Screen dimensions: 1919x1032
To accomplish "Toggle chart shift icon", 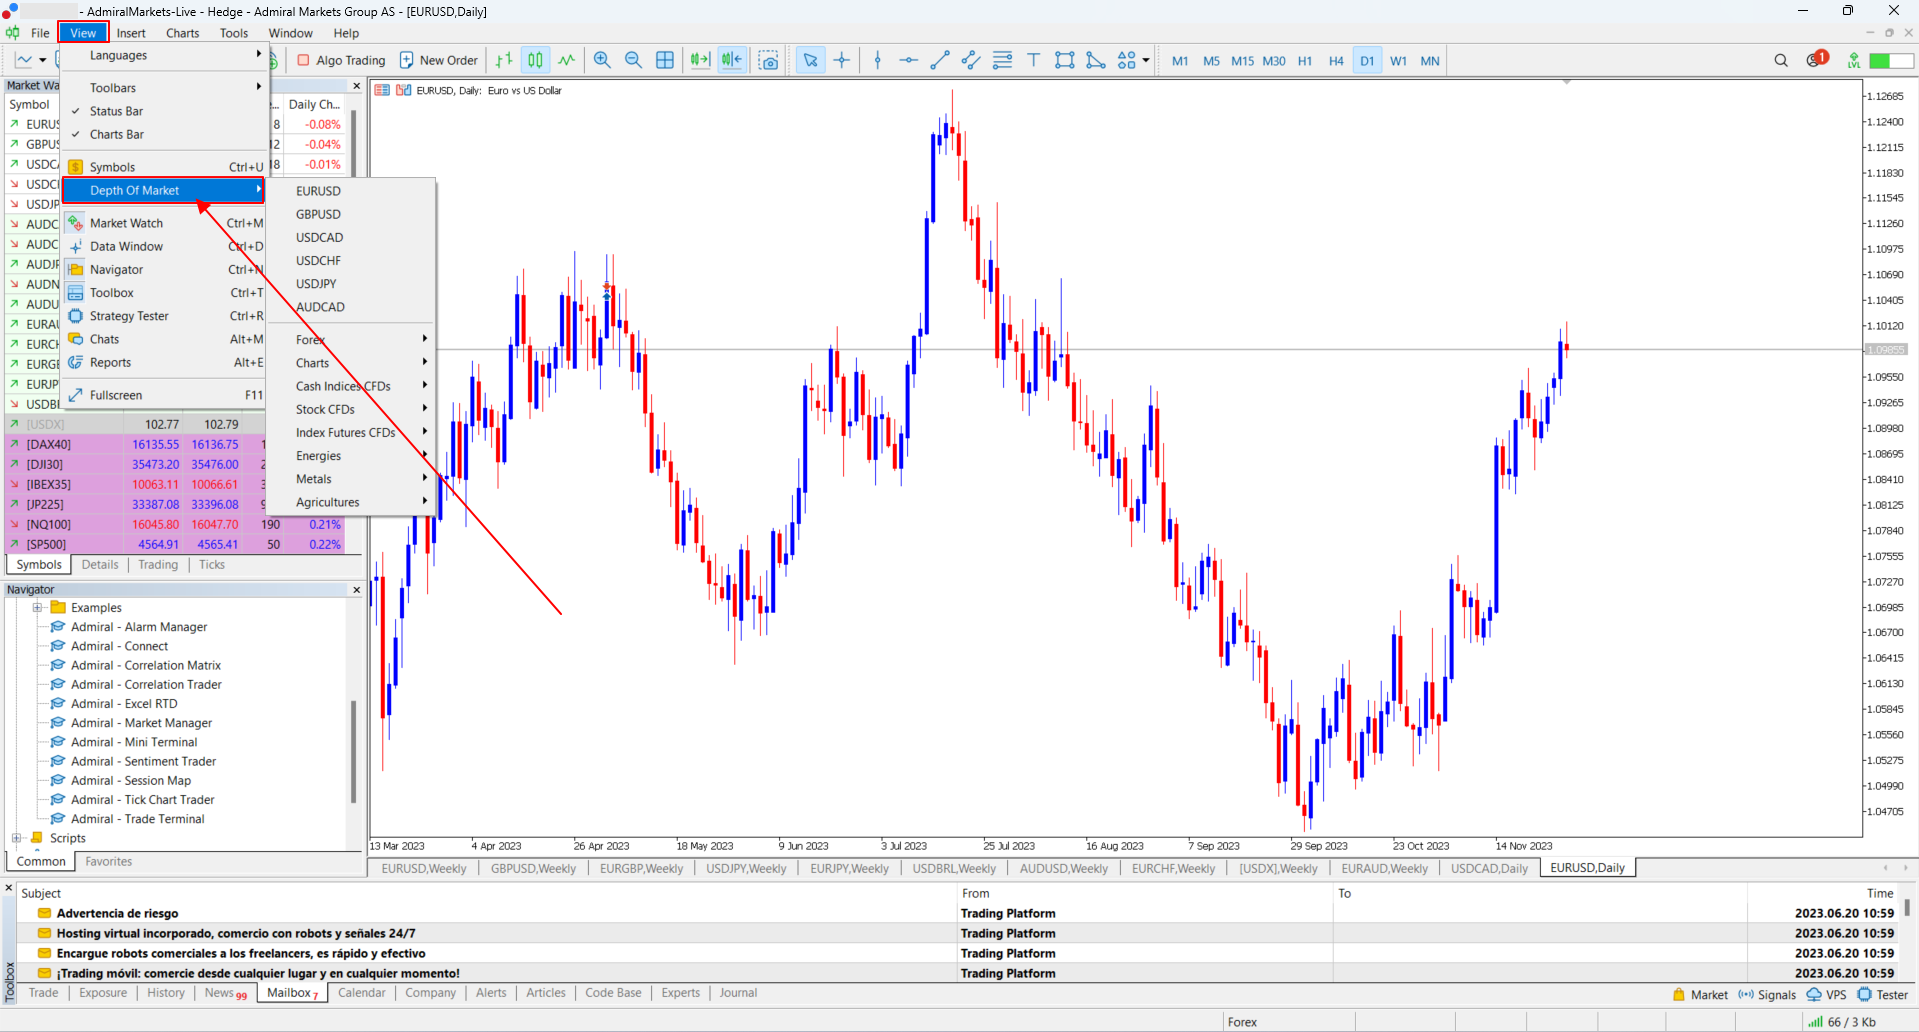I will click(732, 60).
